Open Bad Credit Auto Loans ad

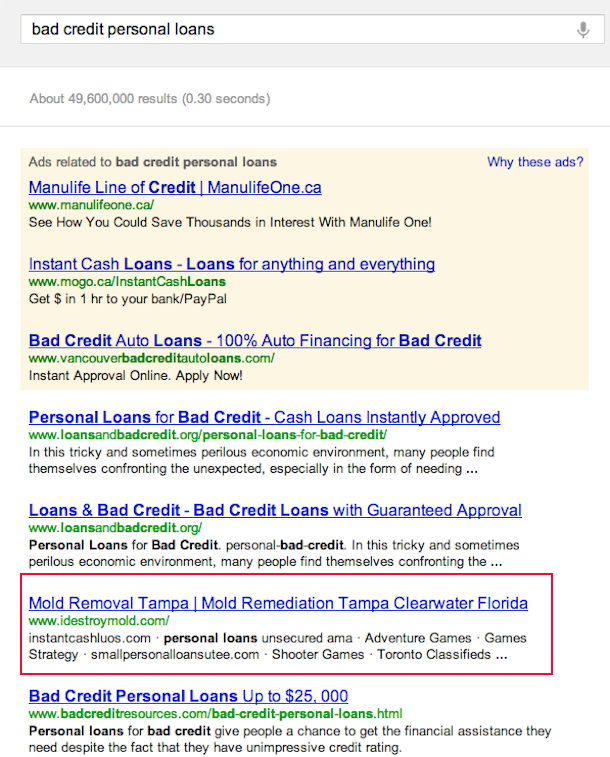click(255, 341)
